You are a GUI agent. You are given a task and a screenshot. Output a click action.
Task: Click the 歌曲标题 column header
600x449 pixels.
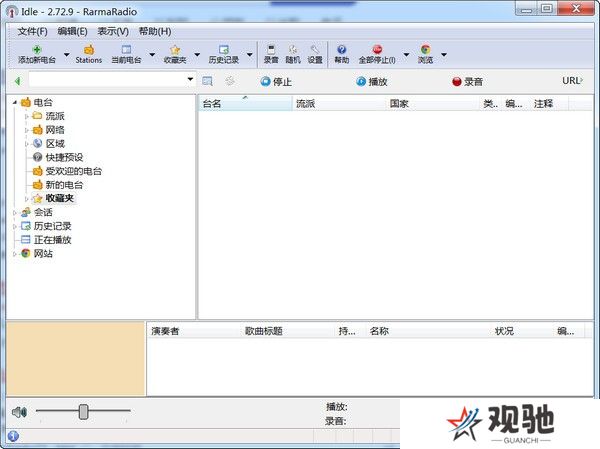point(288,331)
